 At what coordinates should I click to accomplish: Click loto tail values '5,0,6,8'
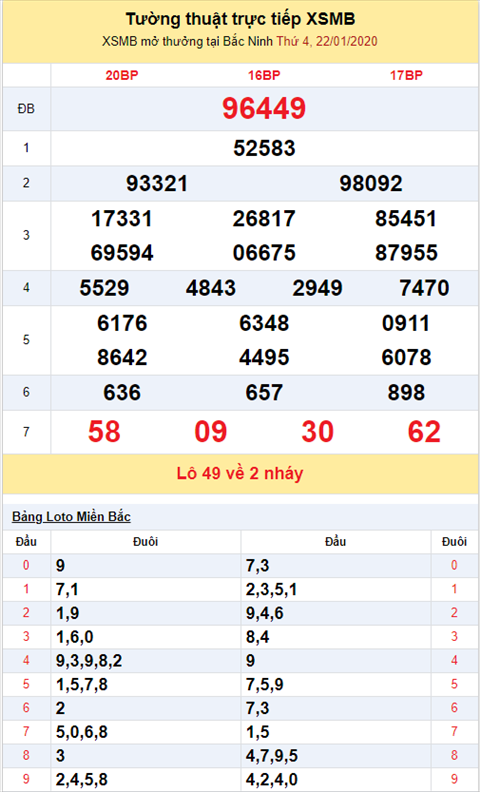(81, 732)
